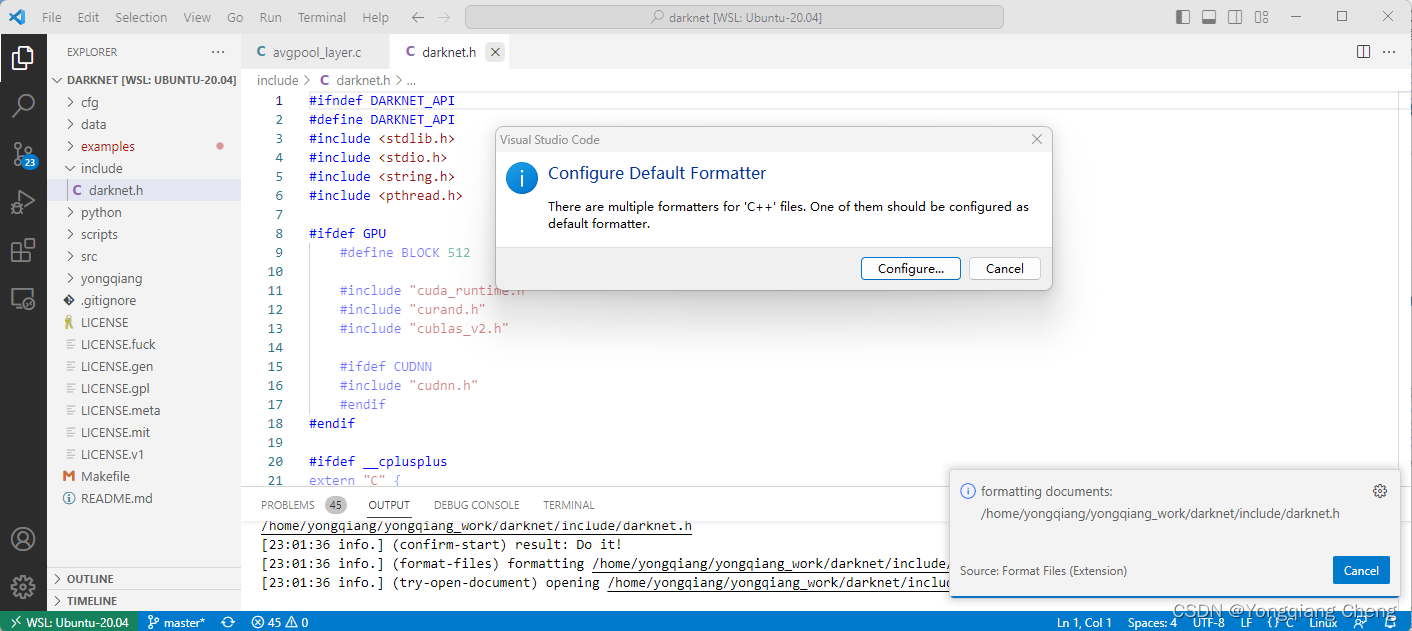The image size is (1412, 631).
Task: Open the Extensions view
Action: click(24, 250)
